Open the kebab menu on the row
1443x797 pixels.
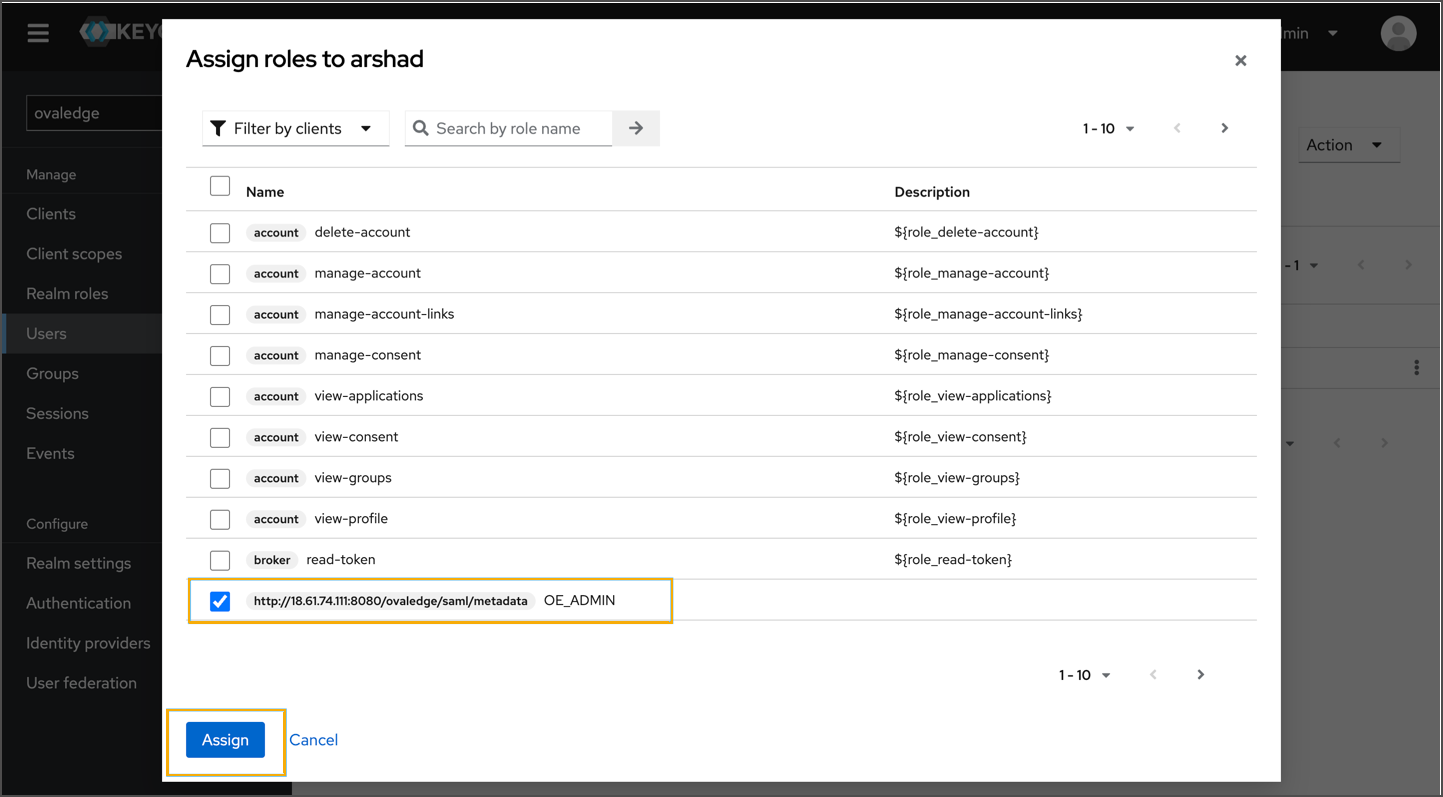pyautogui.click(x=1416, y=368)
